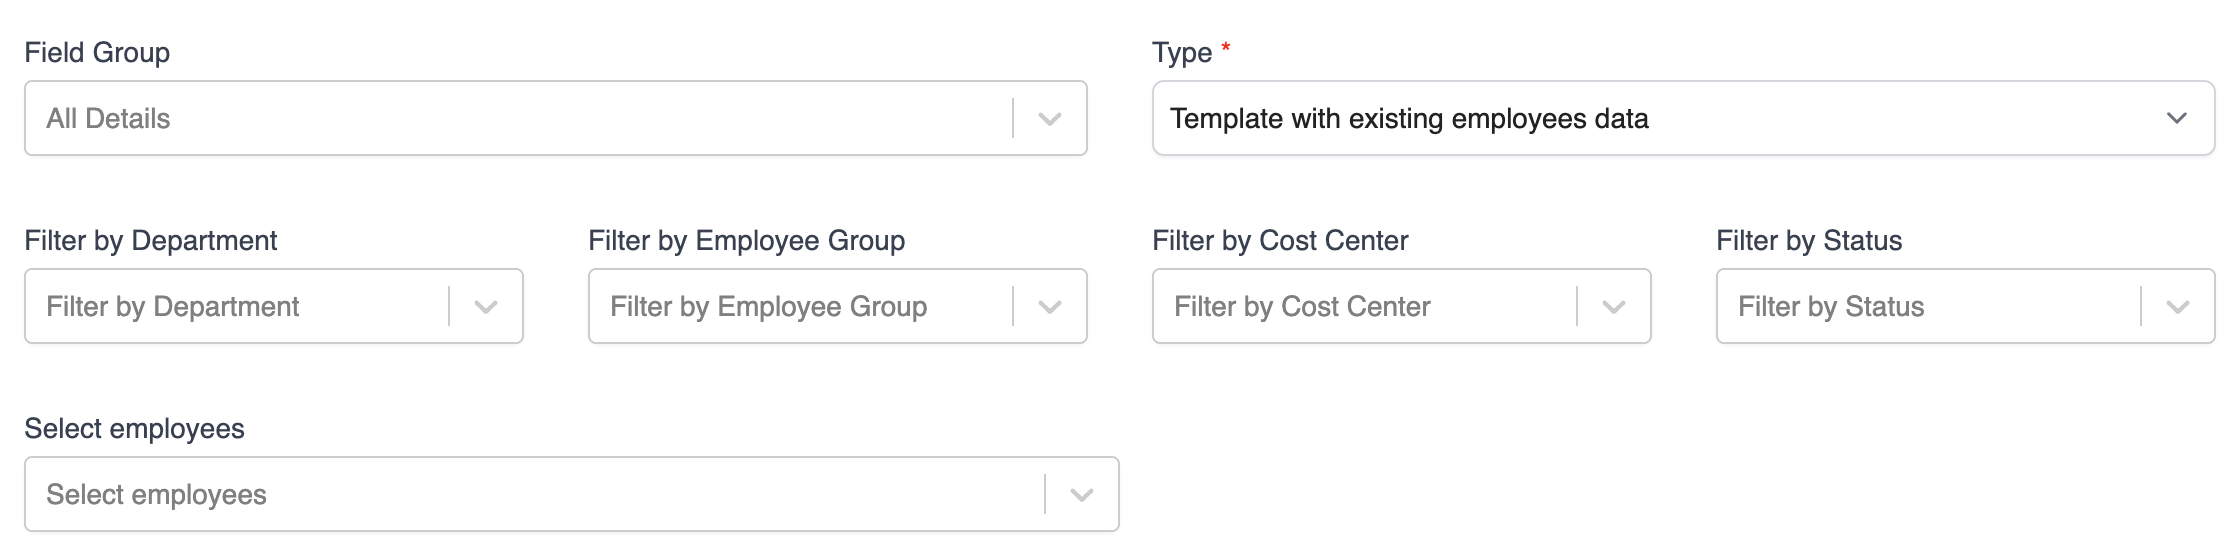Open 'Template with existing employees data' dropdown
Screen dimensions: 2240x552
coord(1600,119)
